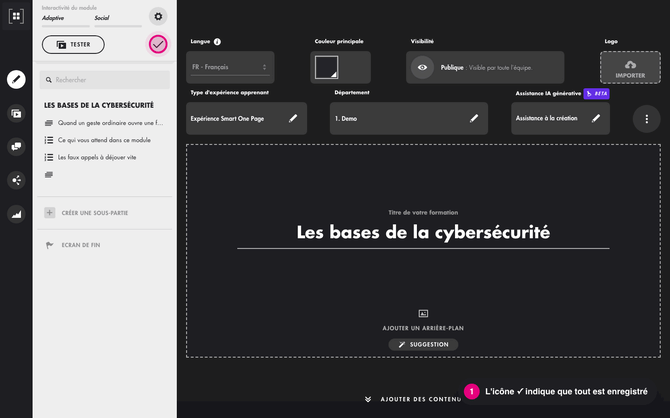This screenshot has height=418, width=670.
Task: Click the LES BASES DE LA CYBERSÉCURITÉ heading
Action: (x=99, y=105)
